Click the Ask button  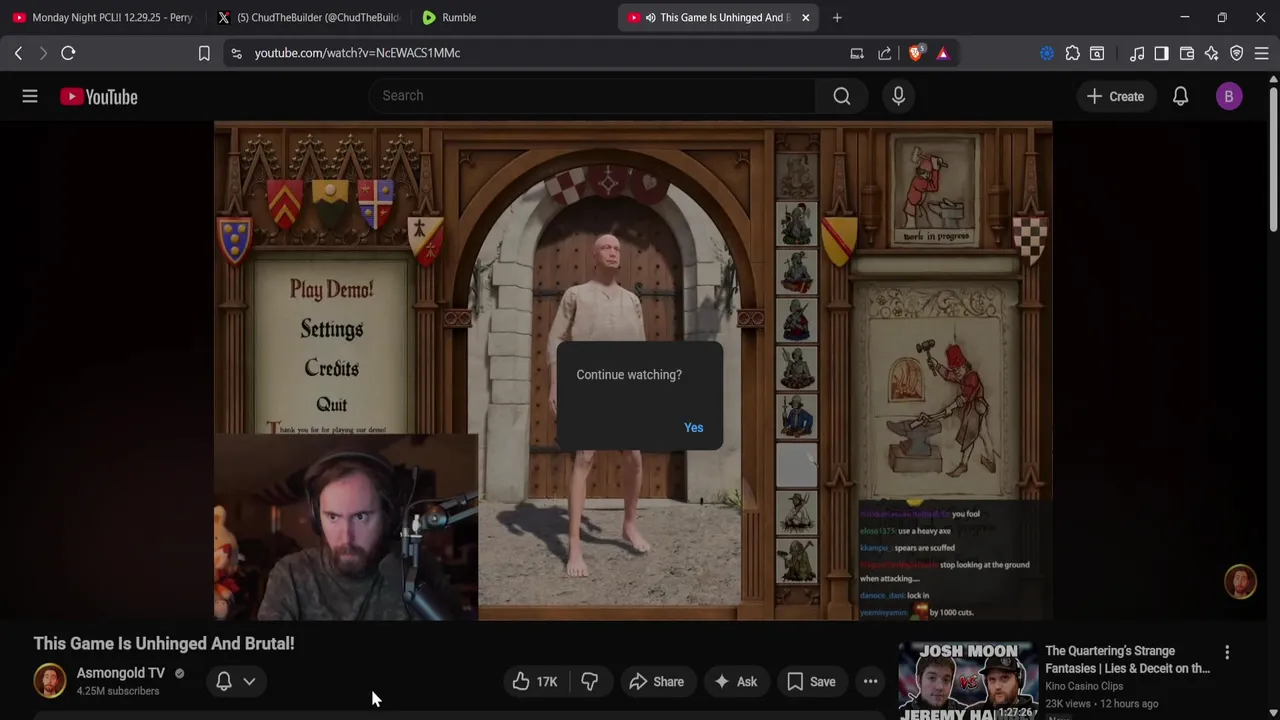point(735,682)
